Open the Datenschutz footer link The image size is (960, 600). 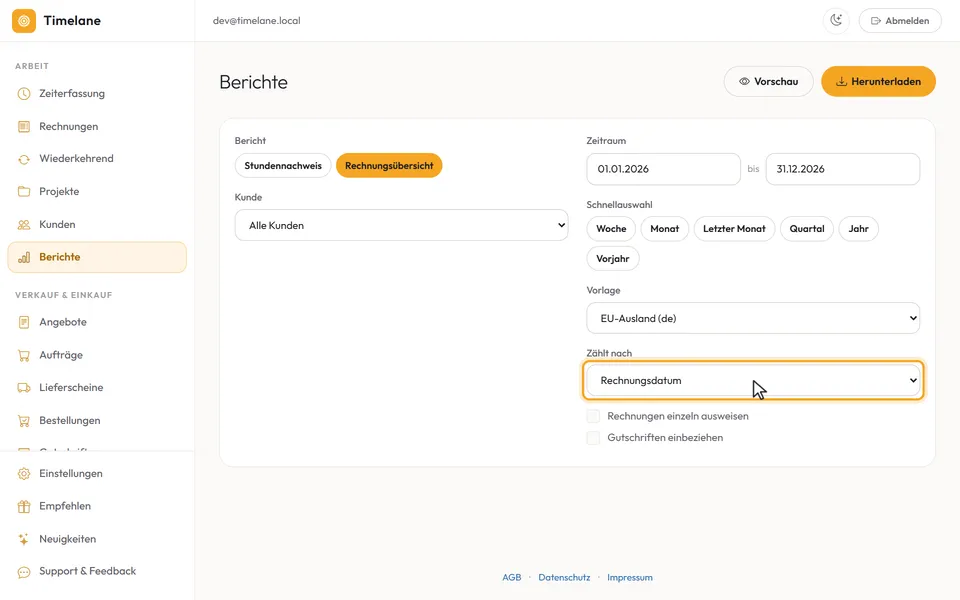click(x=564, y=577)
